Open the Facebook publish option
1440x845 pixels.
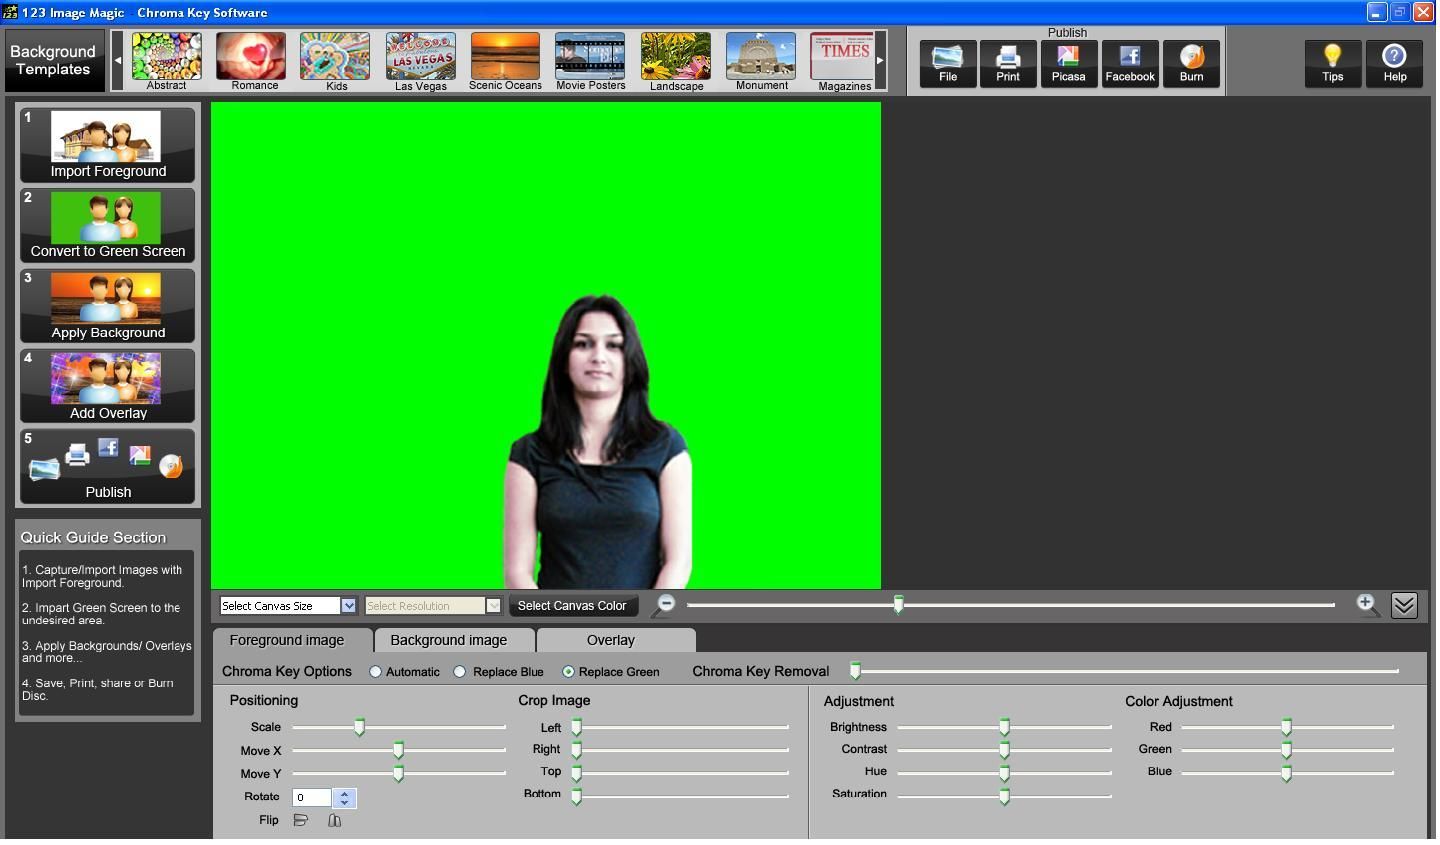[x=1130, y=64]
